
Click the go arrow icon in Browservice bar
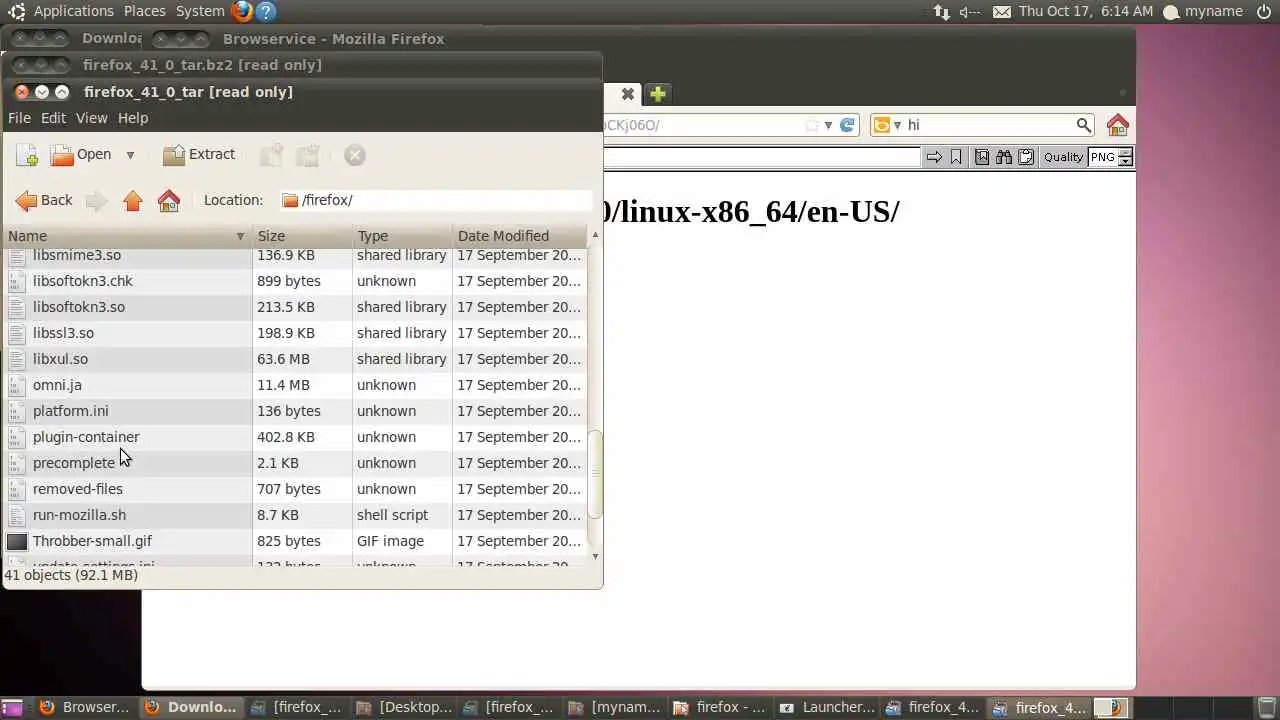coord(934,157)
